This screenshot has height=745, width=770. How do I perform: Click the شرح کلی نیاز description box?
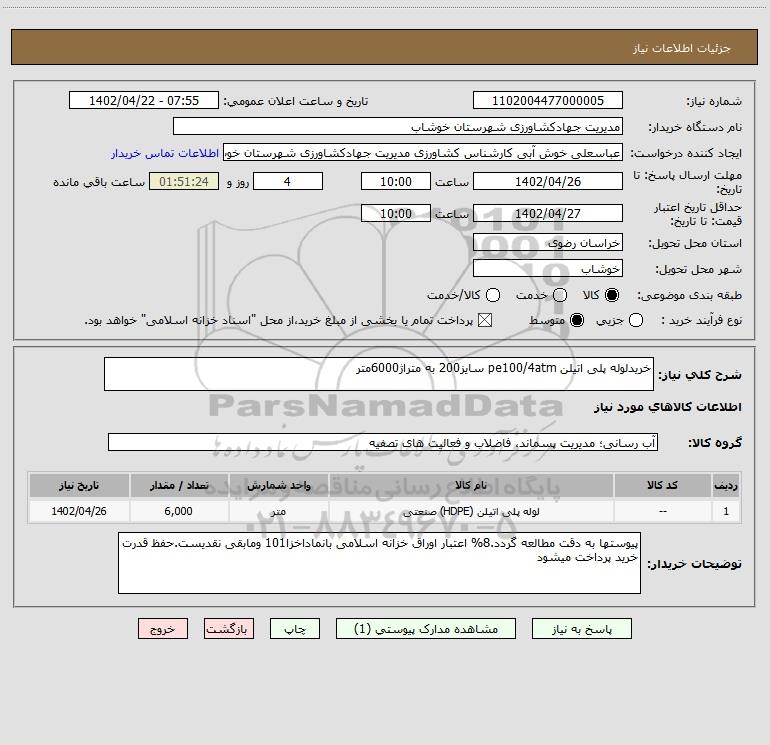click(x=379, y=374)
